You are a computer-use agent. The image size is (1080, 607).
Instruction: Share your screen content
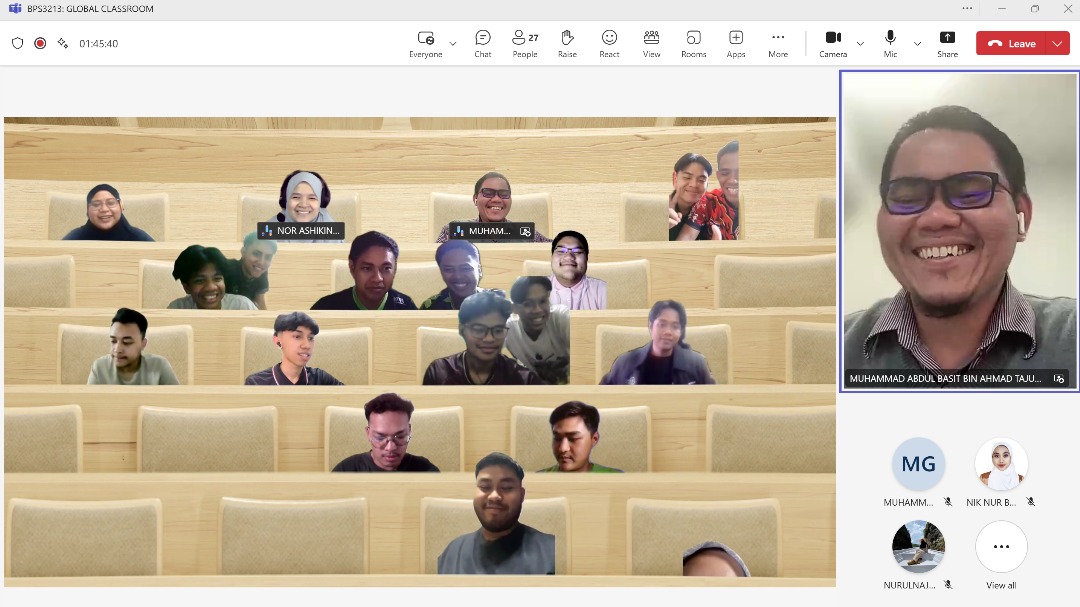coord(947,43)
